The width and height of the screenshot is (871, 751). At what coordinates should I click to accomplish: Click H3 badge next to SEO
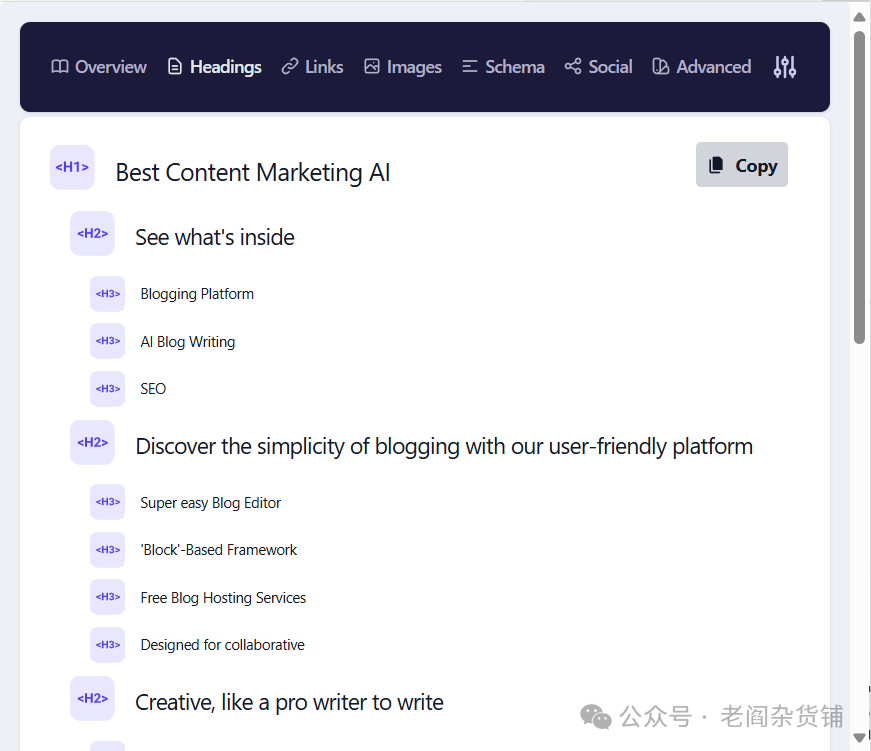pos(107,389)
